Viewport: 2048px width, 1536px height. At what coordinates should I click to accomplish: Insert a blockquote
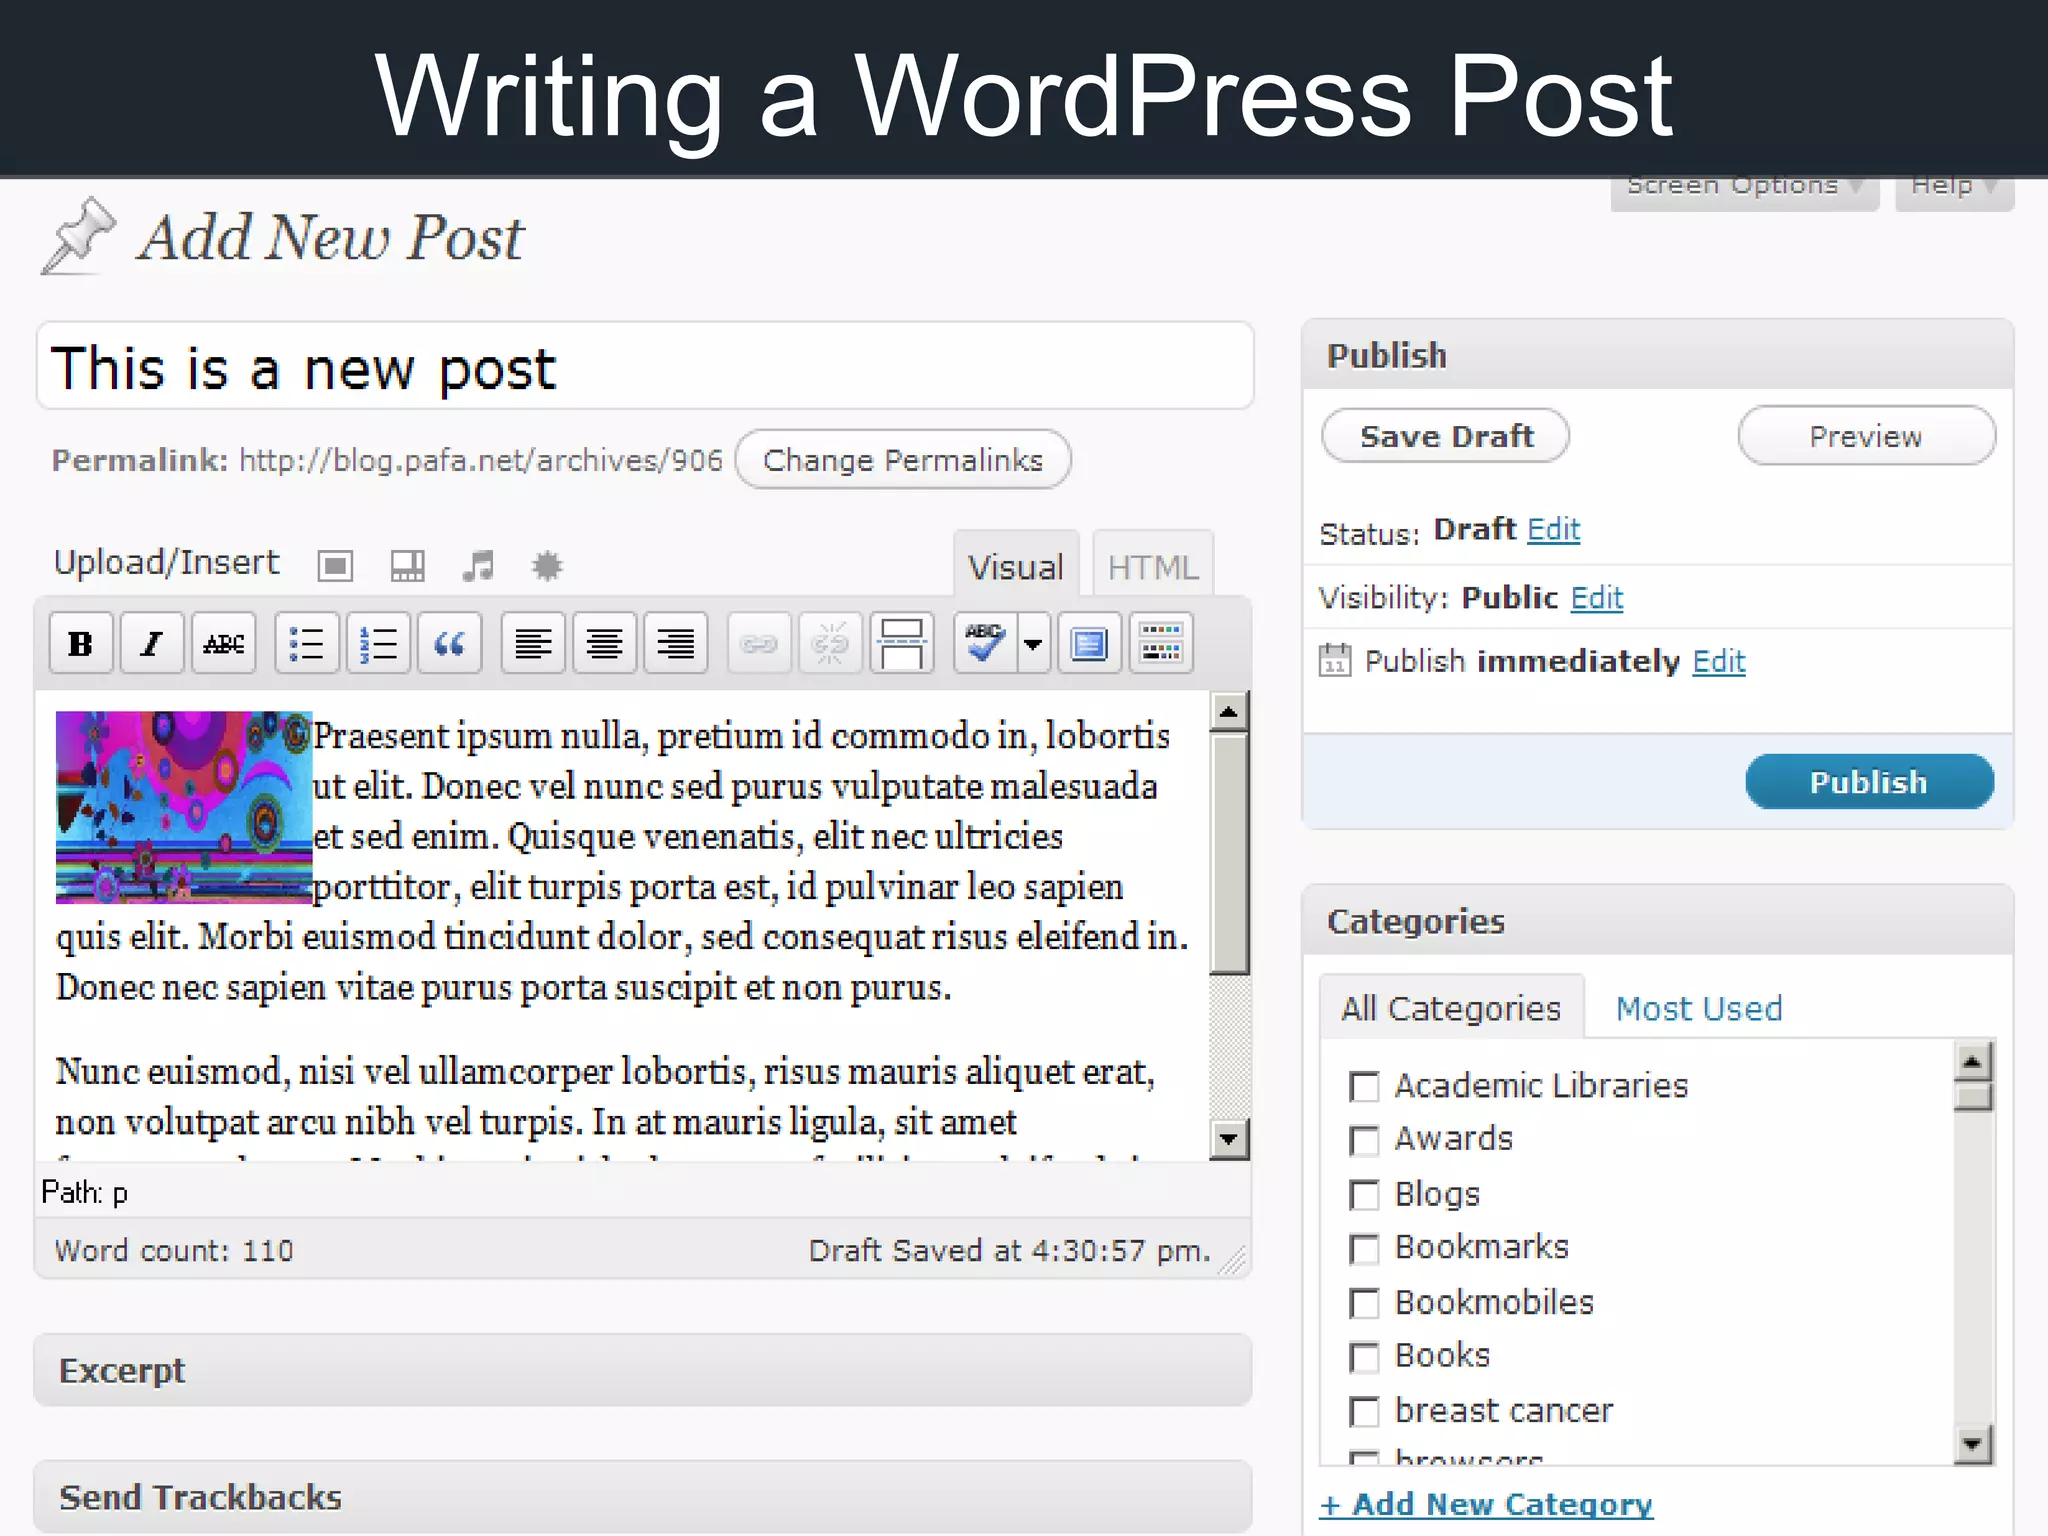click(450, 643)
